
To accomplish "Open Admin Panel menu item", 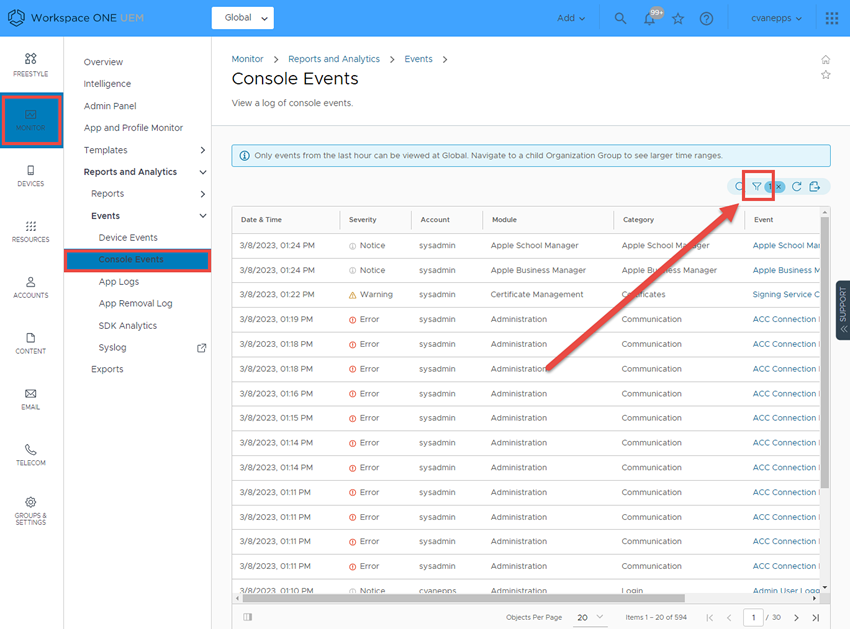I will 110,106.
